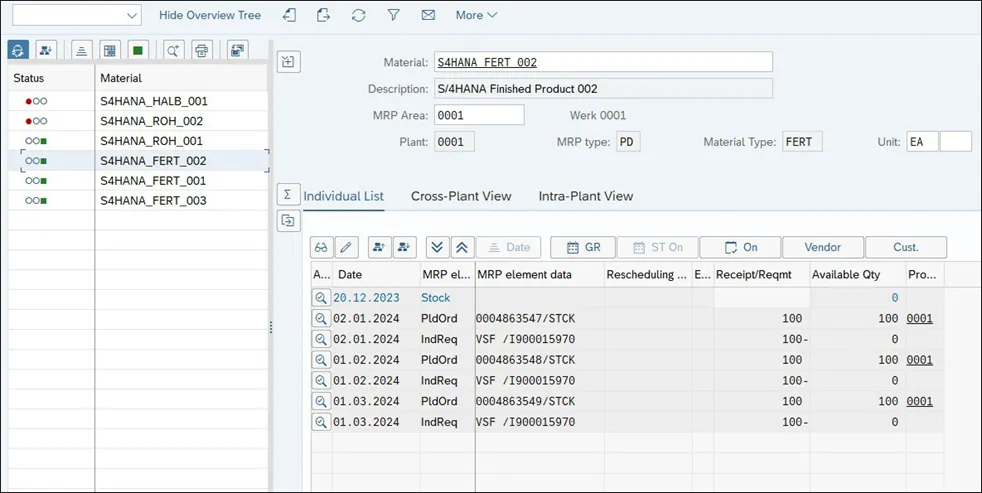Open the filter funnel icon

(x=393, y=15)
